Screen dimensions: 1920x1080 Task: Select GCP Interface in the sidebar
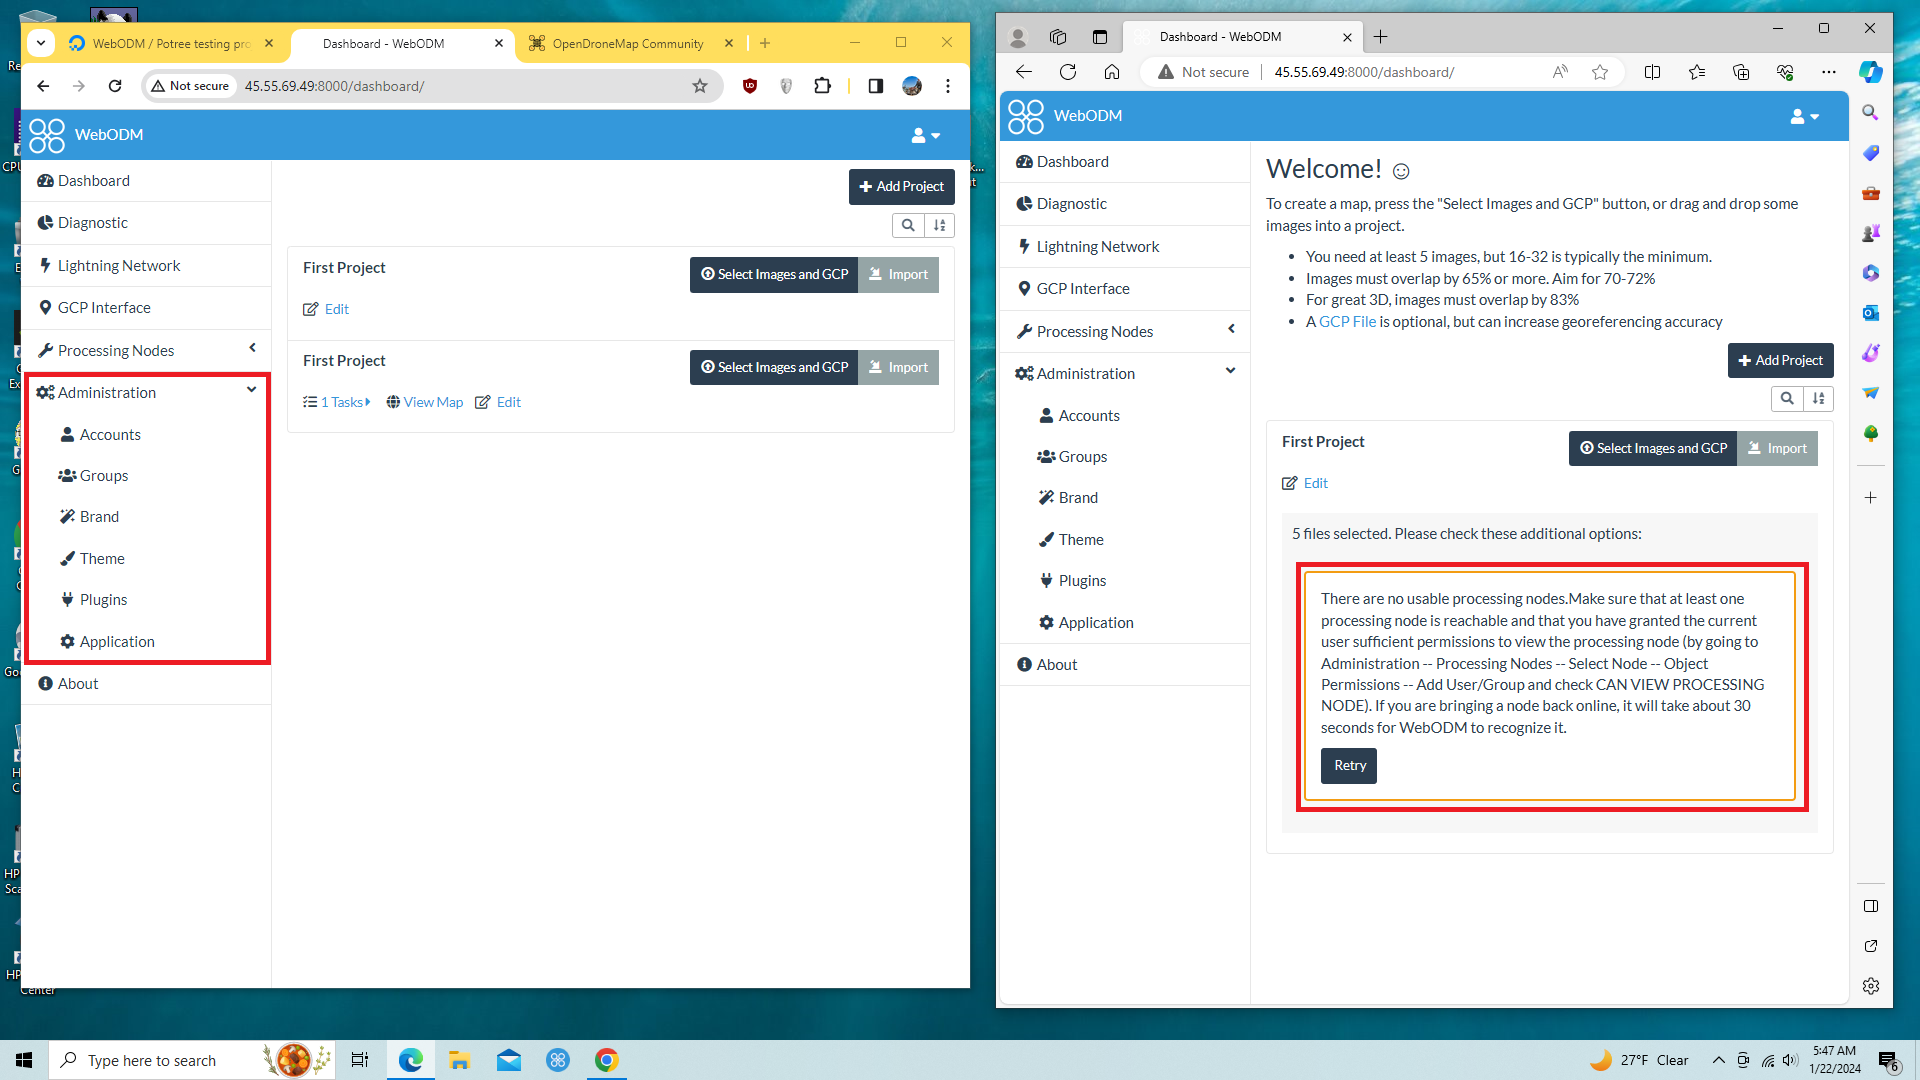(x=103, y=307)
